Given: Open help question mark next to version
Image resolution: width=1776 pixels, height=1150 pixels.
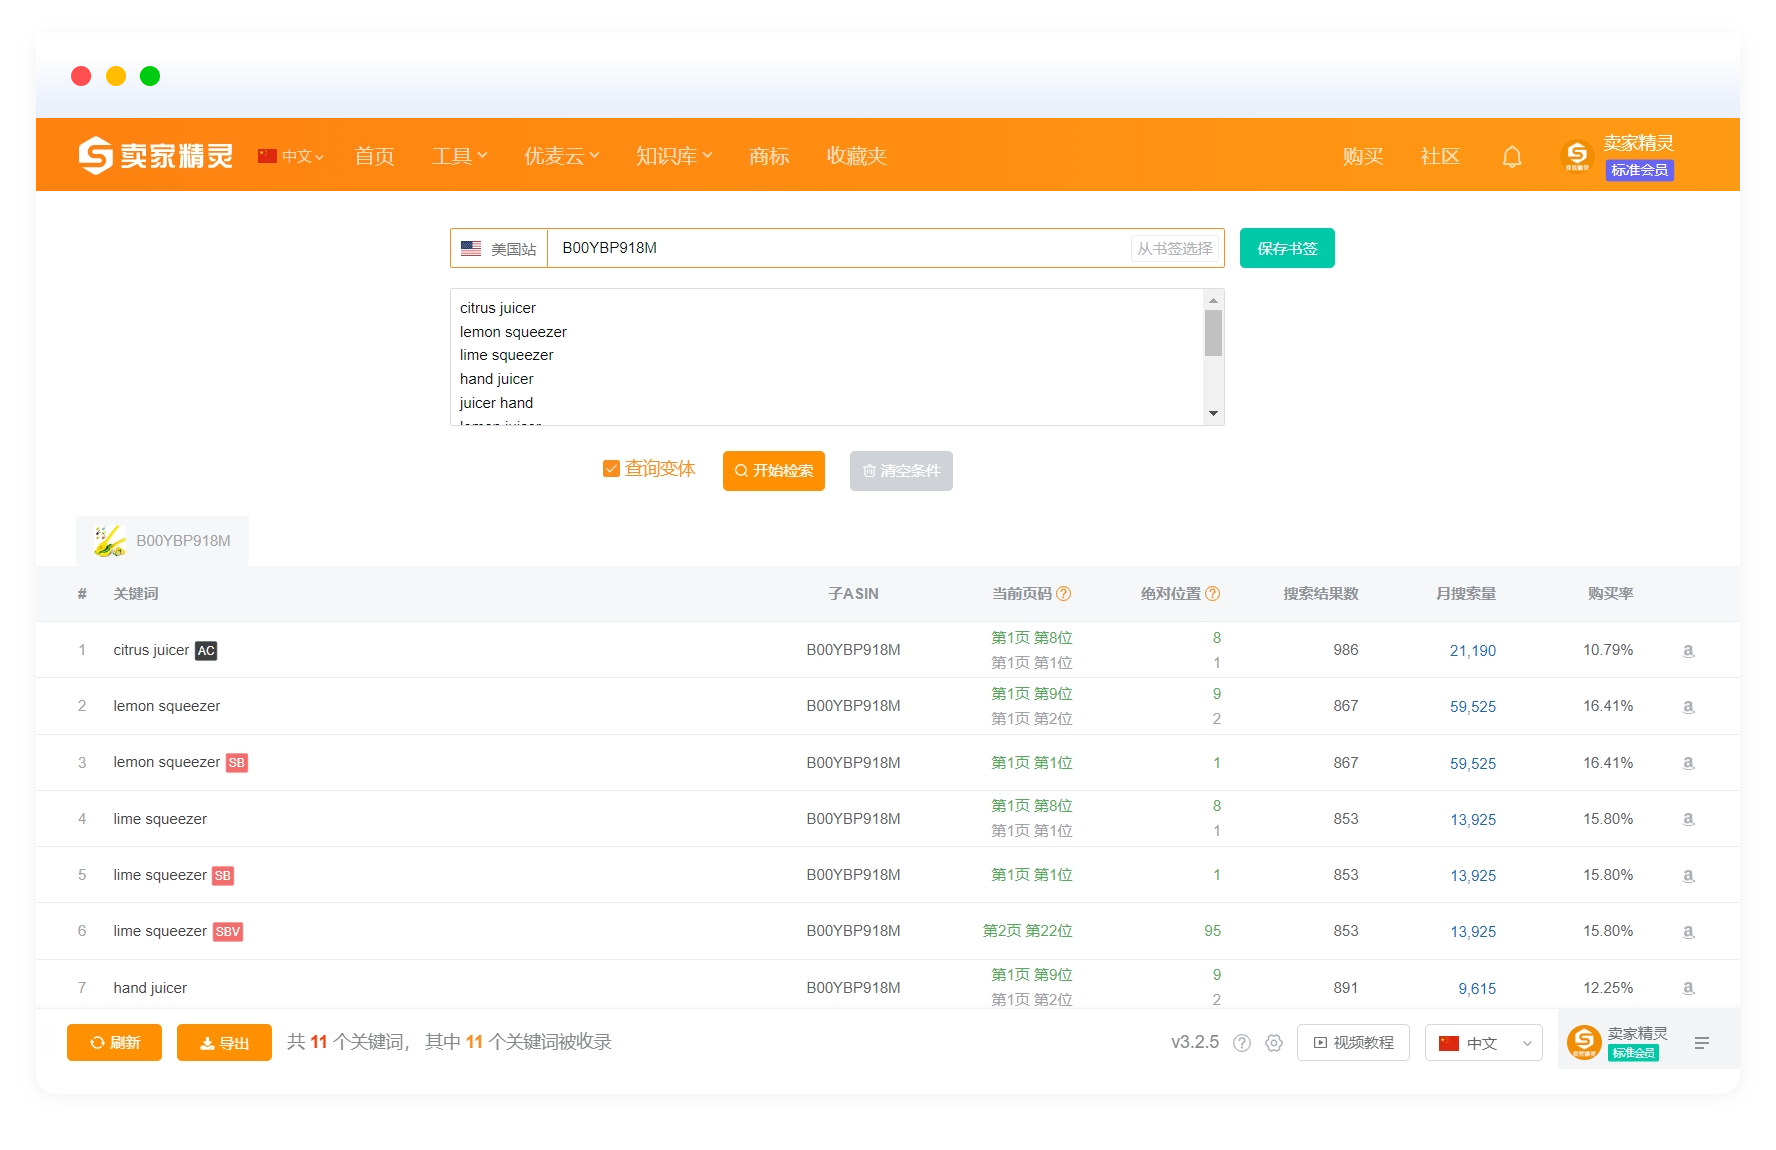Looking at the screenshot, I should 1242,1043.
